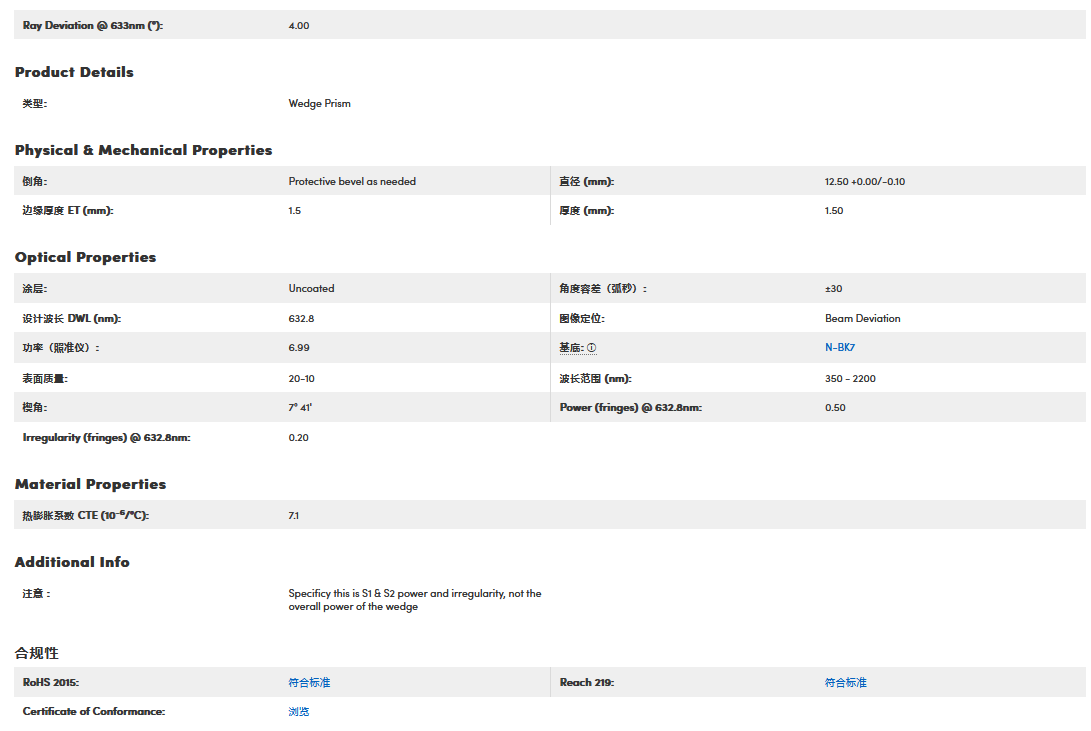The height and width of the screenshot is (731, 1091).
Task: Click the Product Details heading
Action: 74,72
